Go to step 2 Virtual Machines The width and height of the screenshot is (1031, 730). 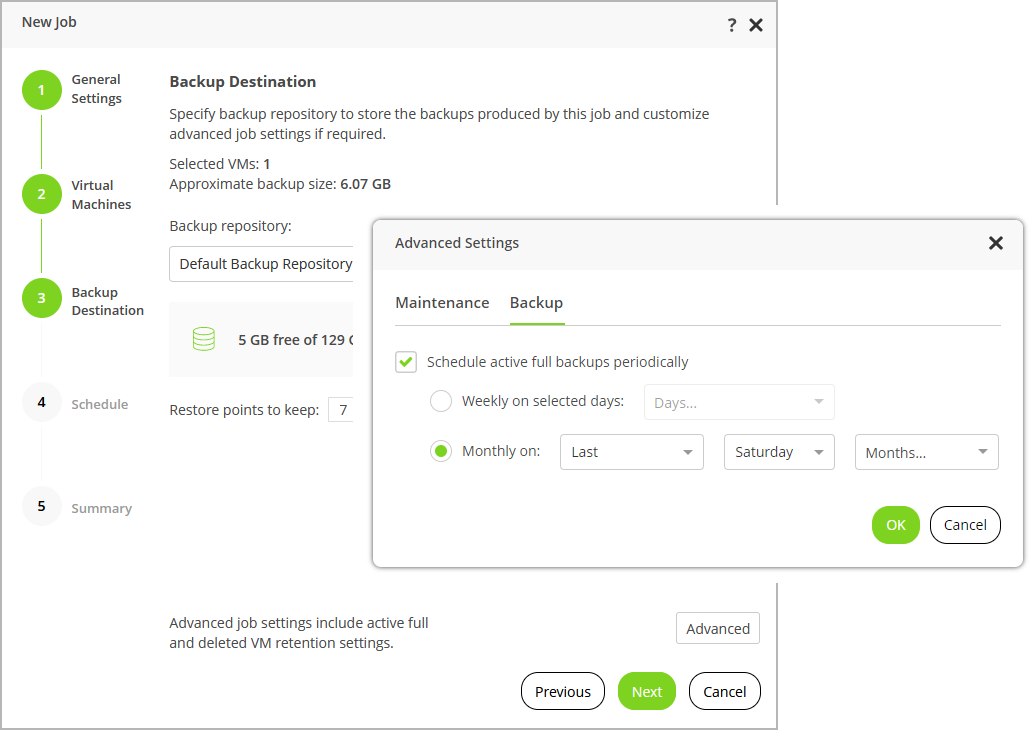(x=41, y=194)
